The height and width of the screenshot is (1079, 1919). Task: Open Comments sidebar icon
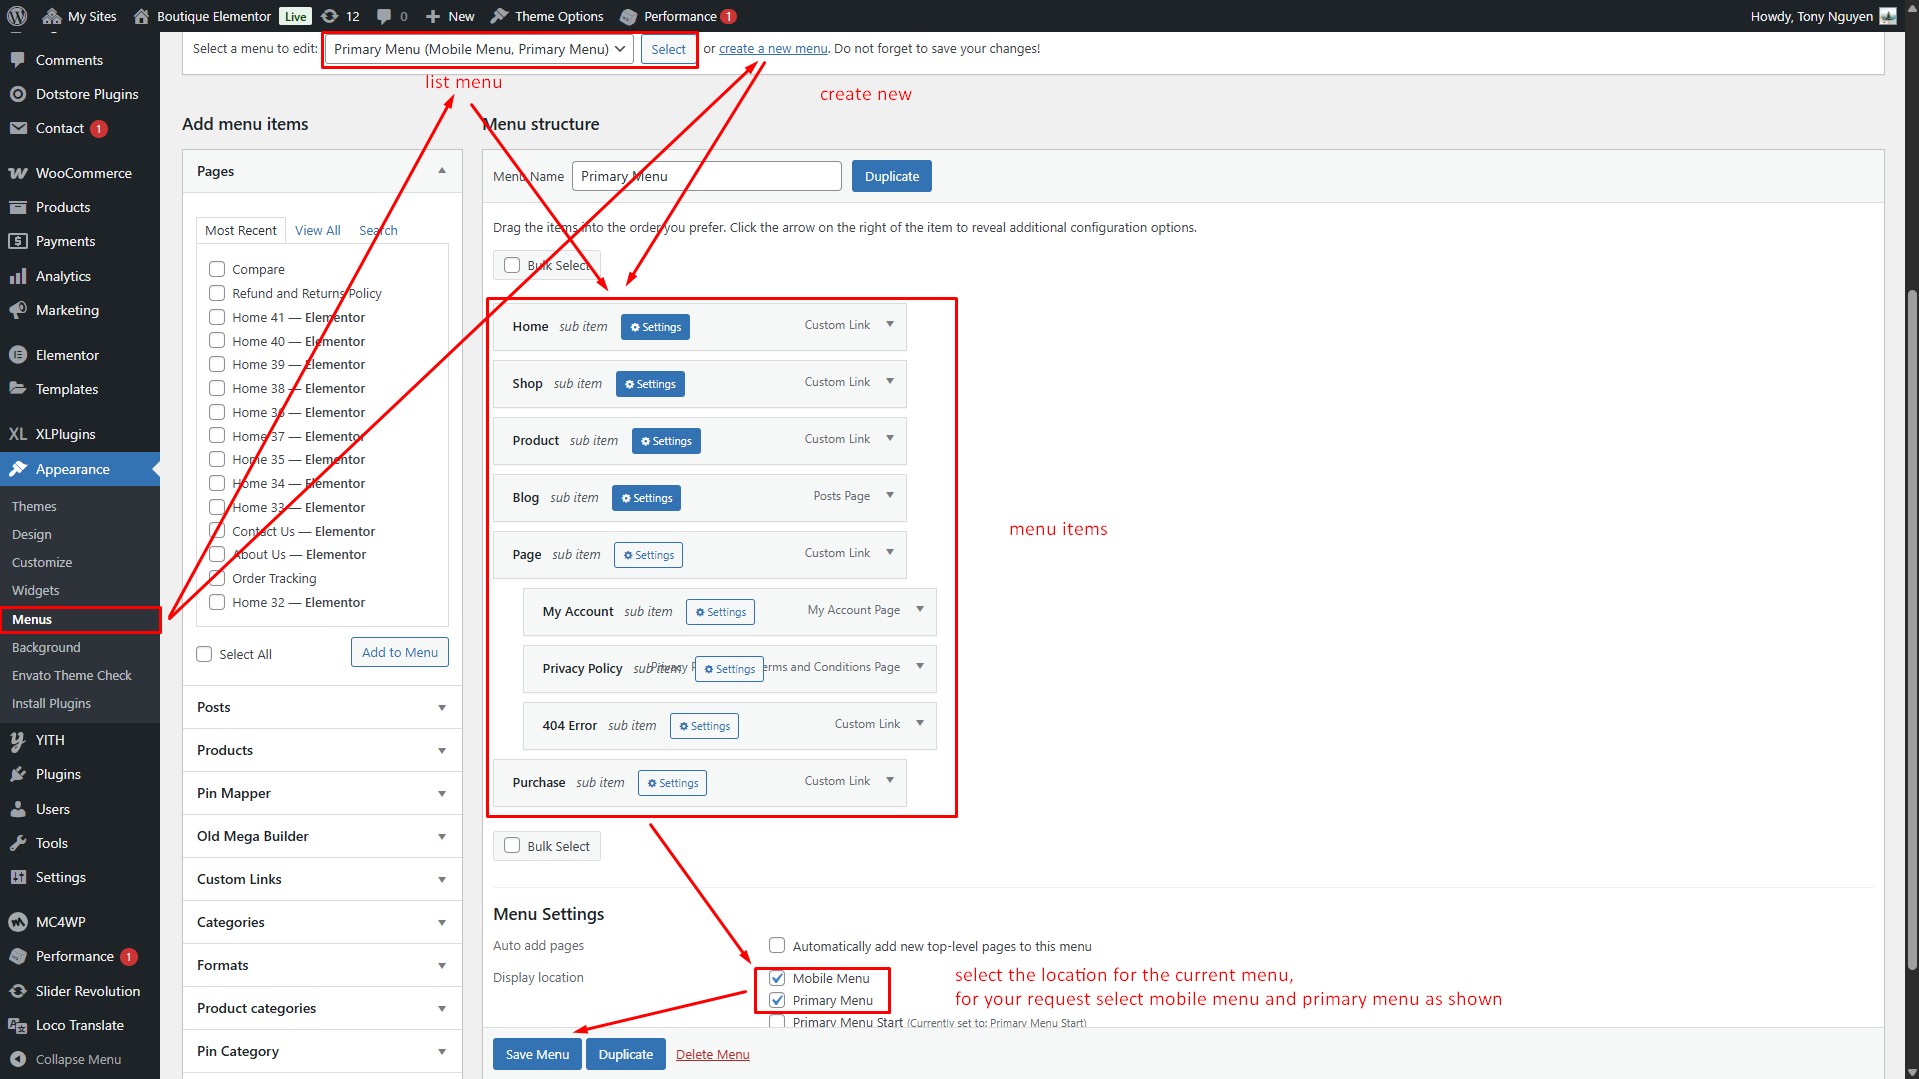[18, 60]
